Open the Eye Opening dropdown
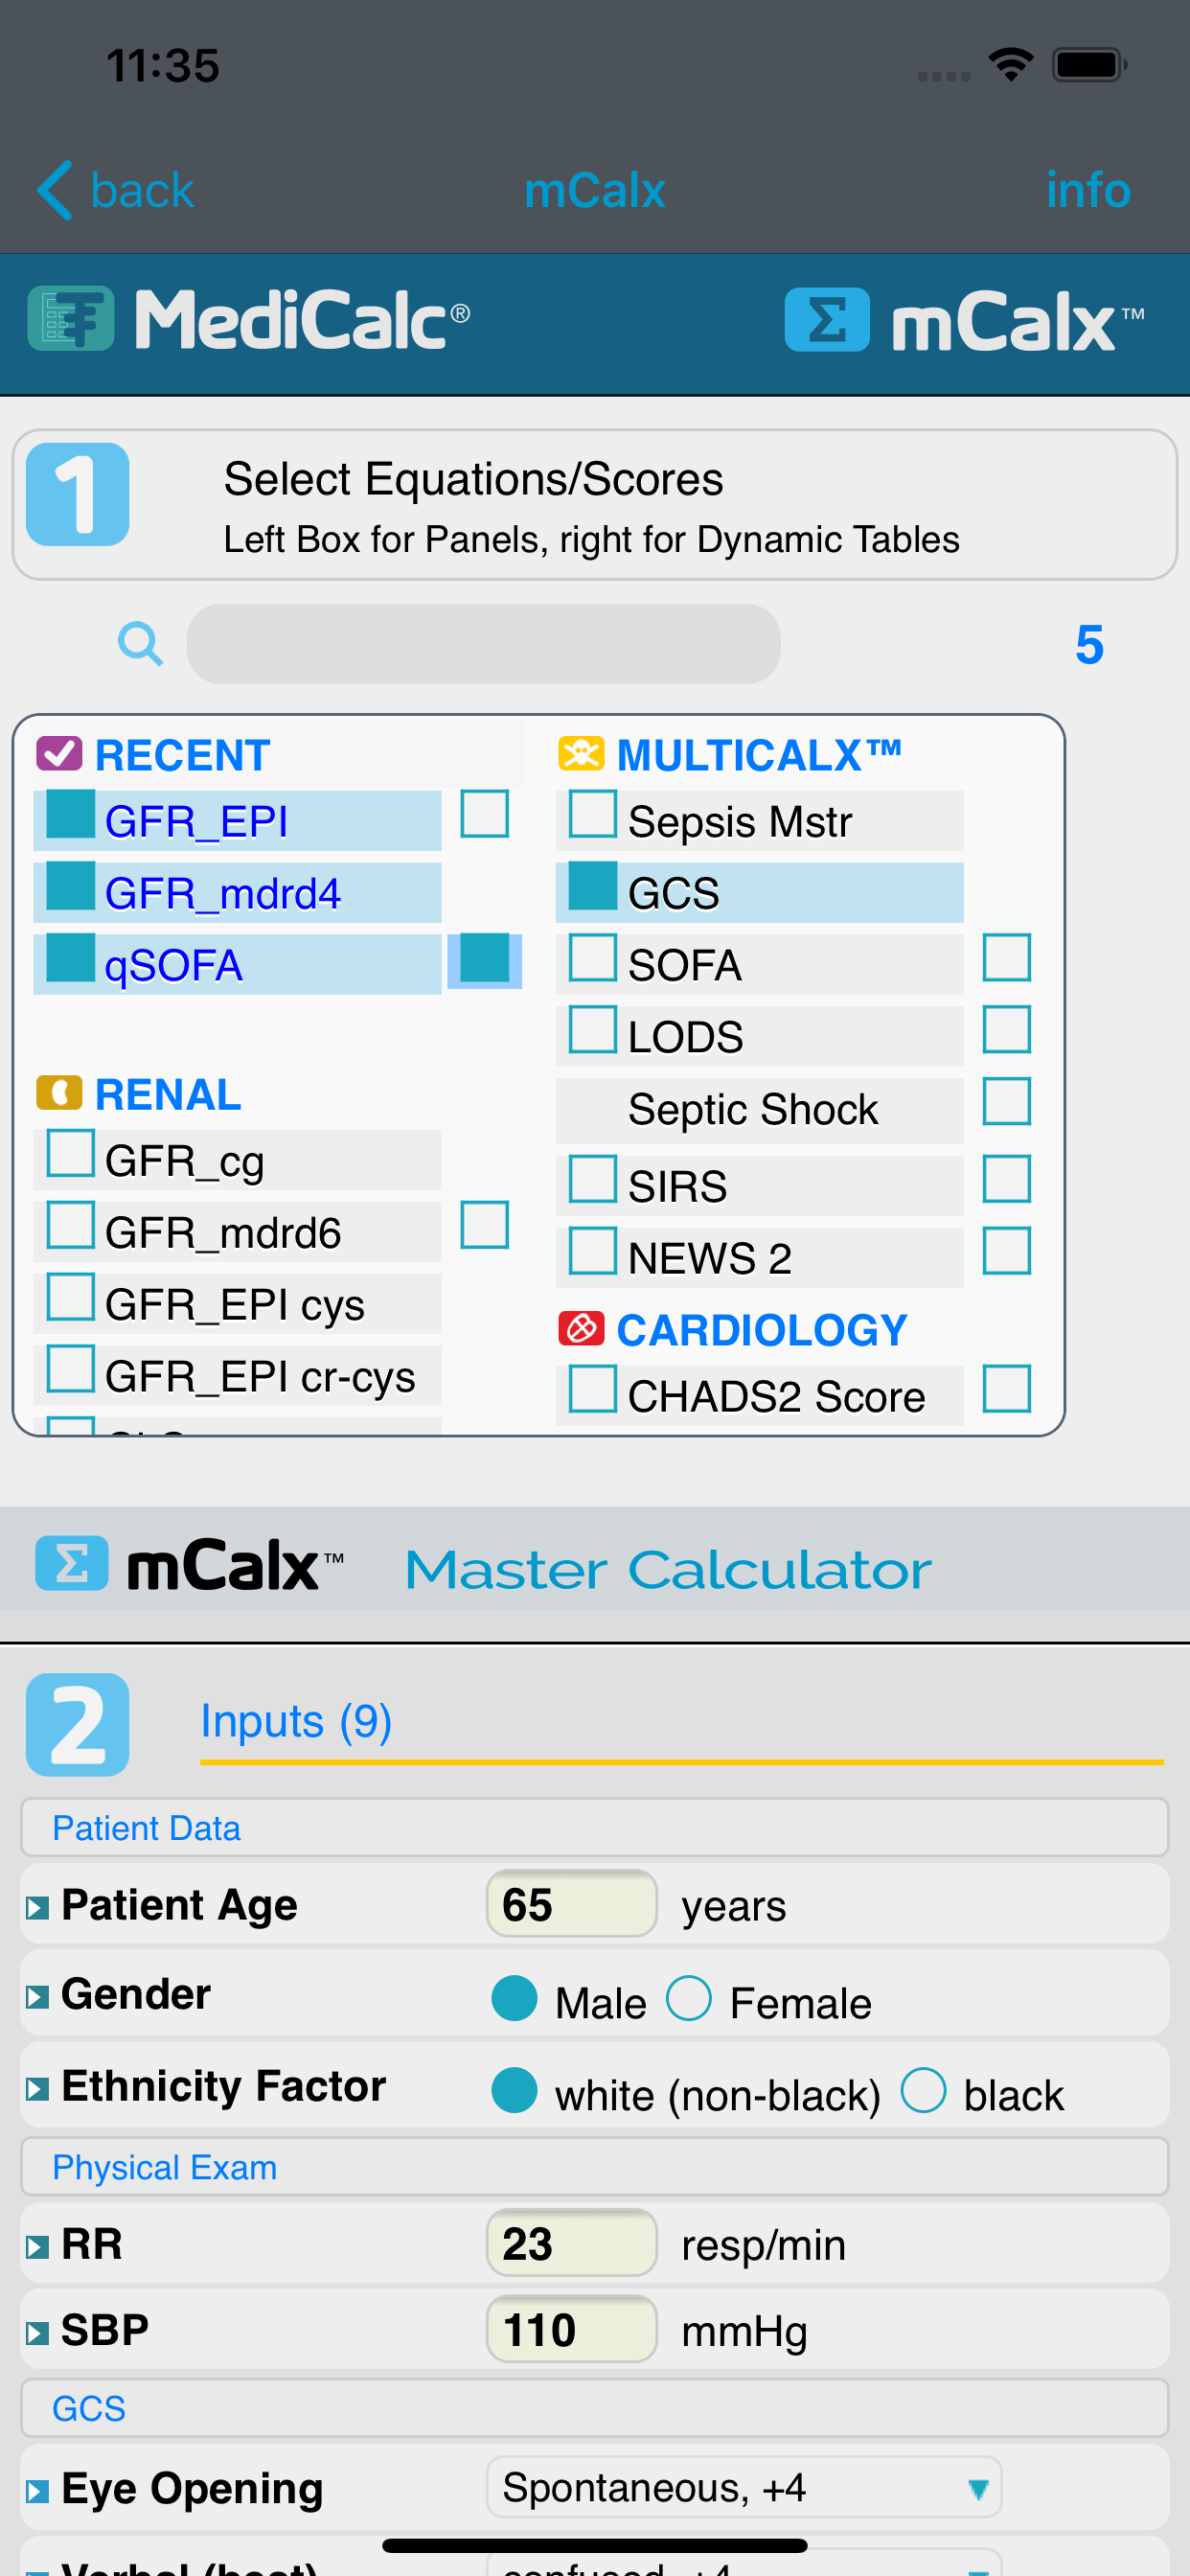The height and width of the screenshot is (2576, 1190). coord(743,2486)
